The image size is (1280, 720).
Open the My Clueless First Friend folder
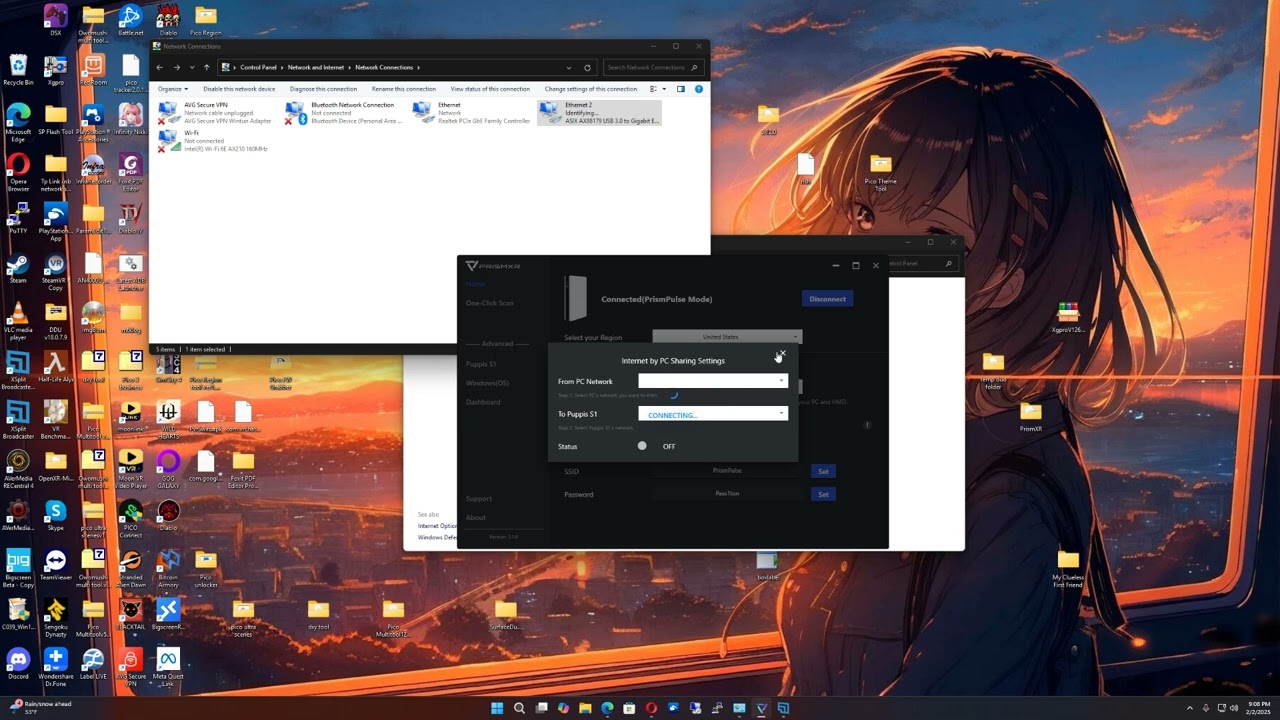tap(1068, 569)
